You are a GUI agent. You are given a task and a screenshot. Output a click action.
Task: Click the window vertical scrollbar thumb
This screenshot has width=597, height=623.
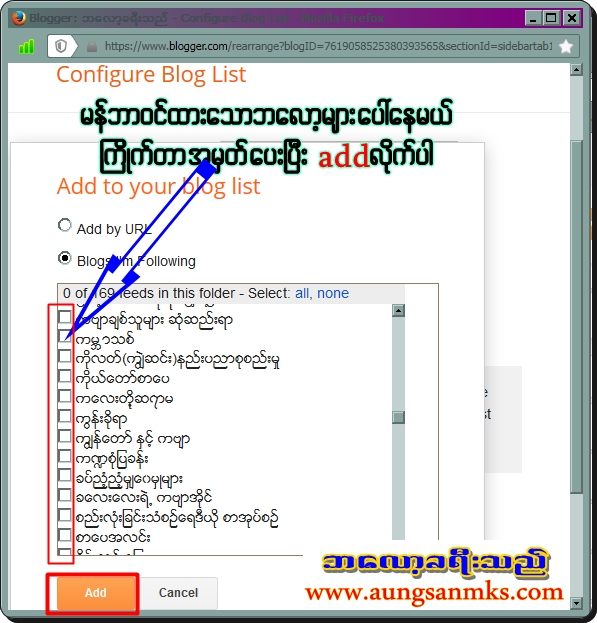[576, 317]
